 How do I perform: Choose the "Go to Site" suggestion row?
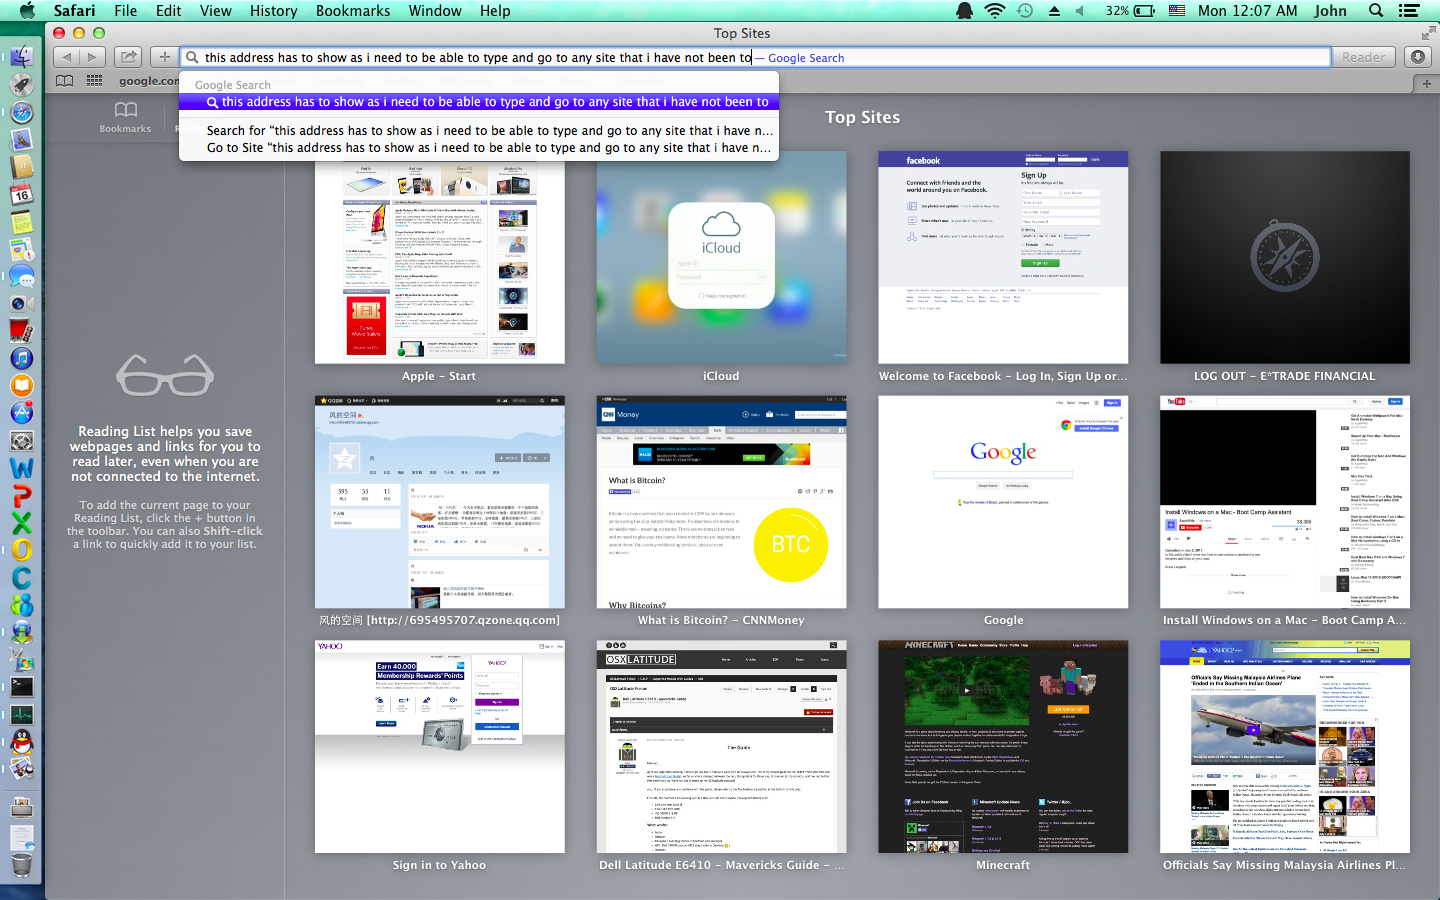pos(479,148)
